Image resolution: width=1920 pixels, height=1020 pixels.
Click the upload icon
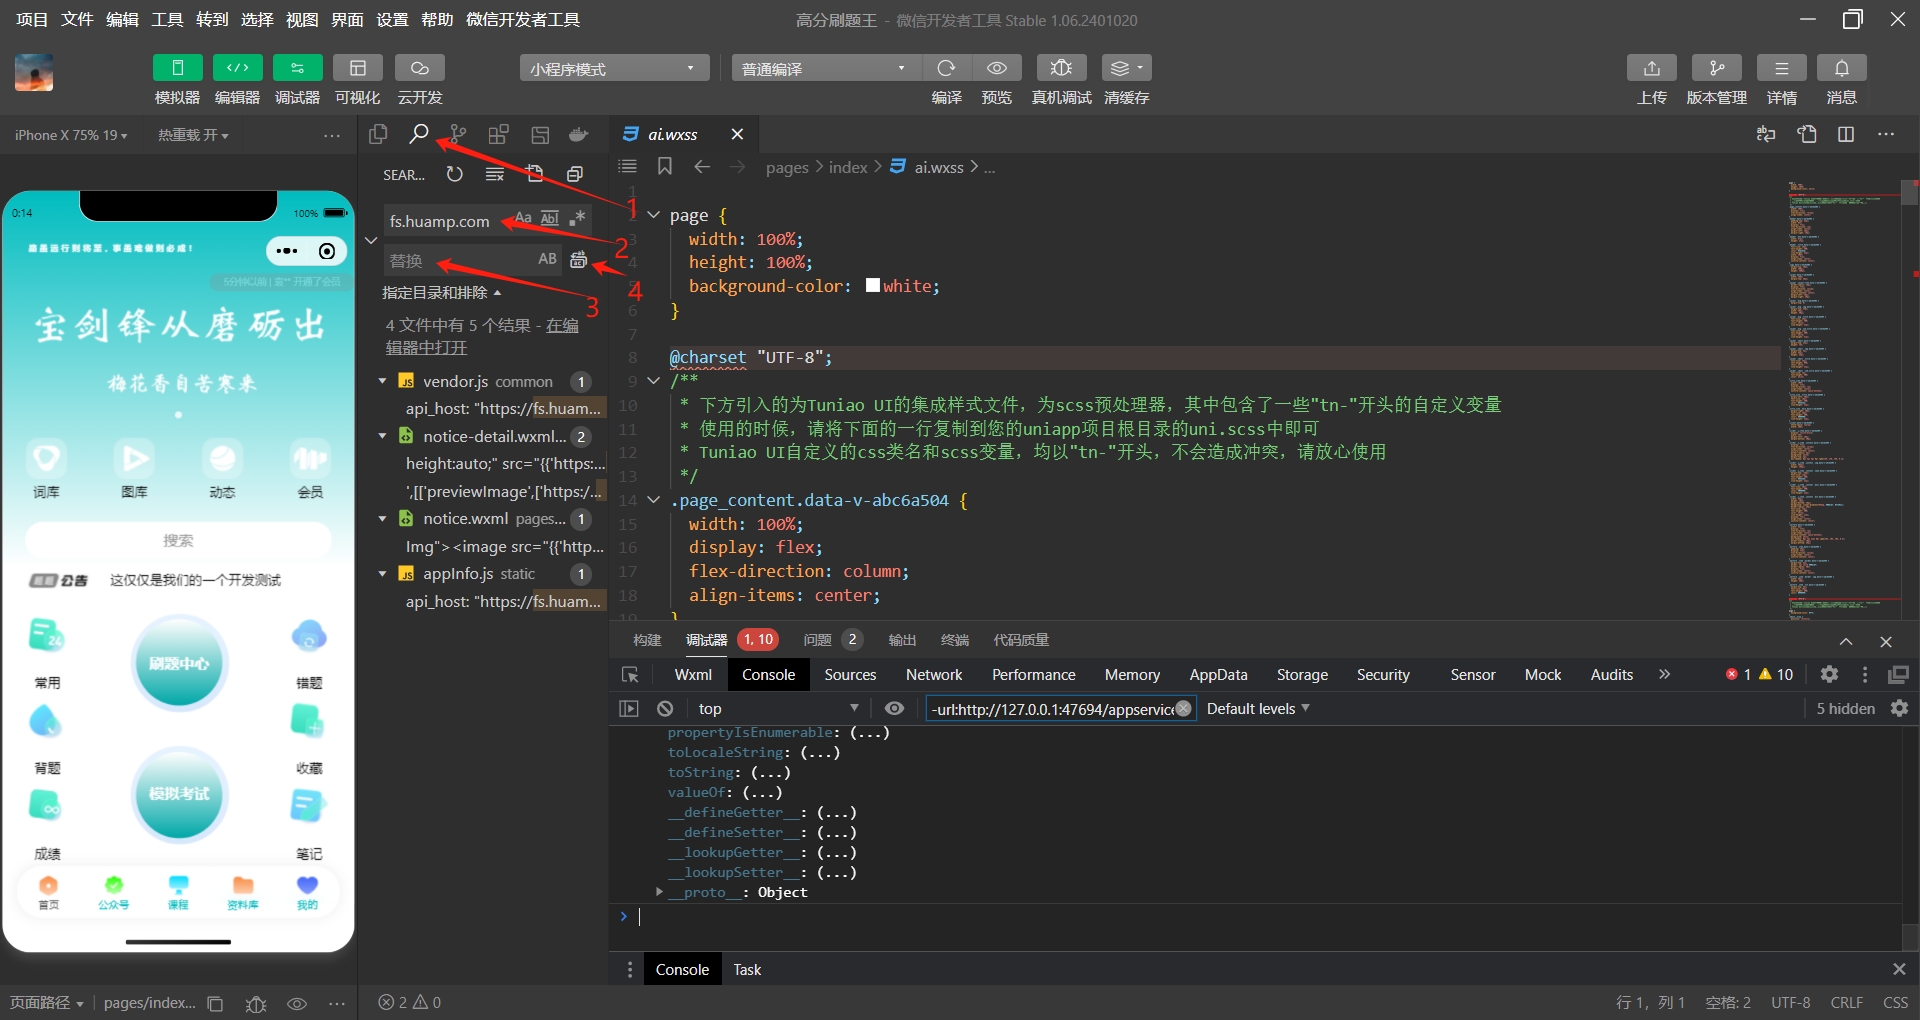click(x=1651, y=68)
